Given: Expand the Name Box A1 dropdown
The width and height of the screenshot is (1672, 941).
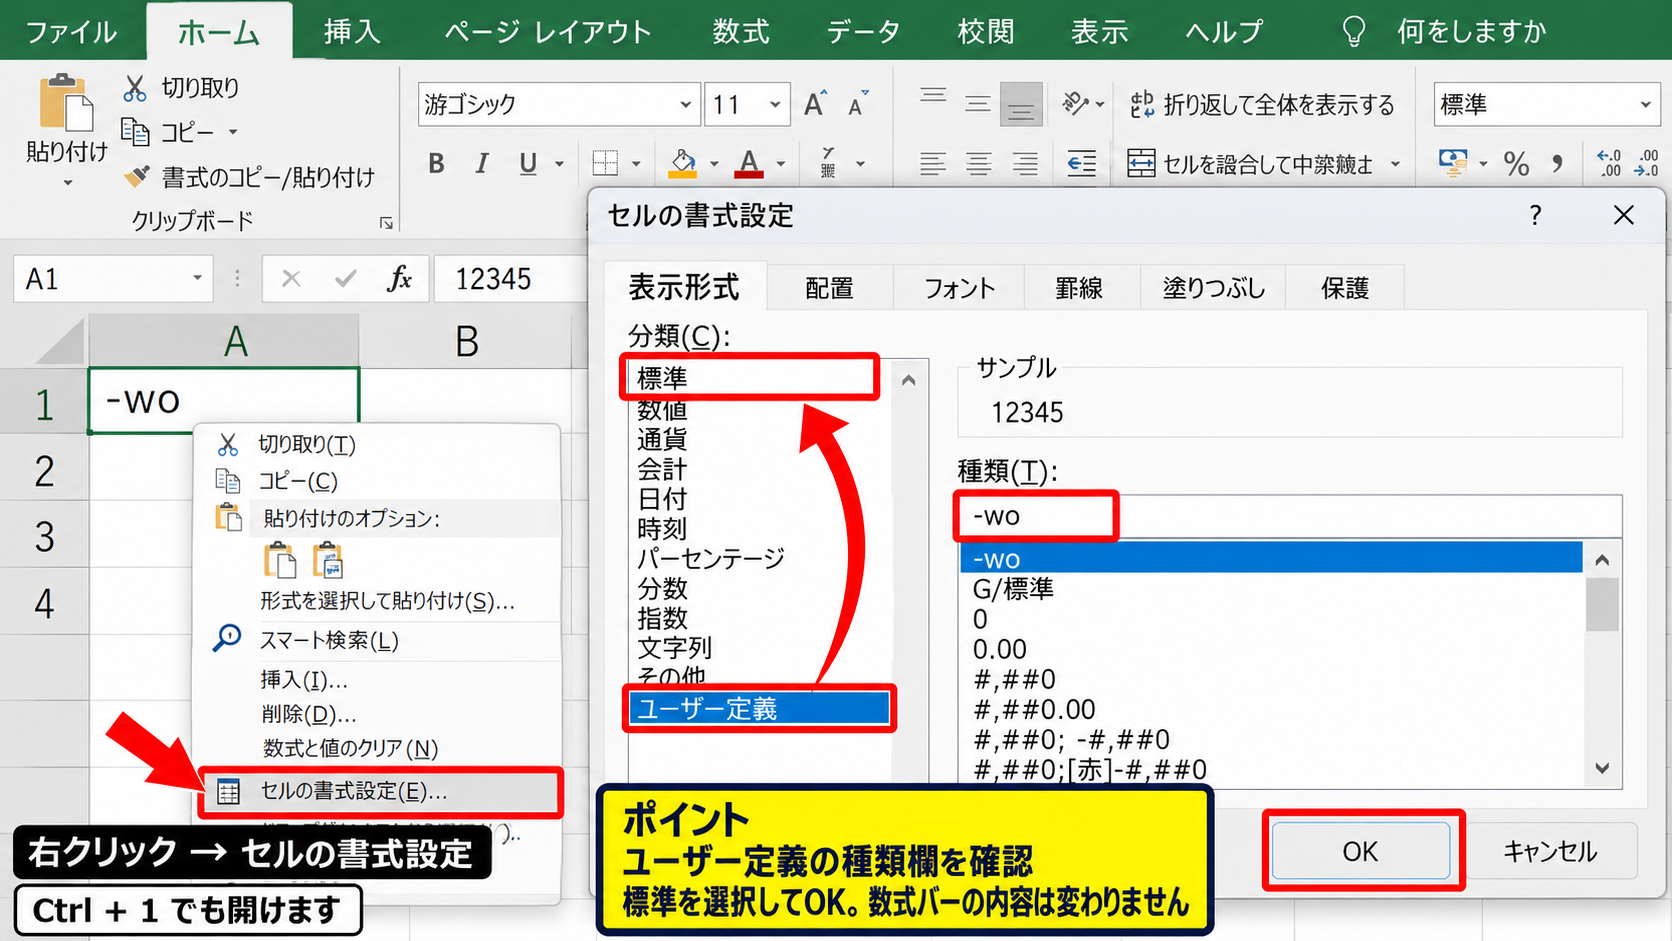Looking at the screenshot, I should pos(197,278).
